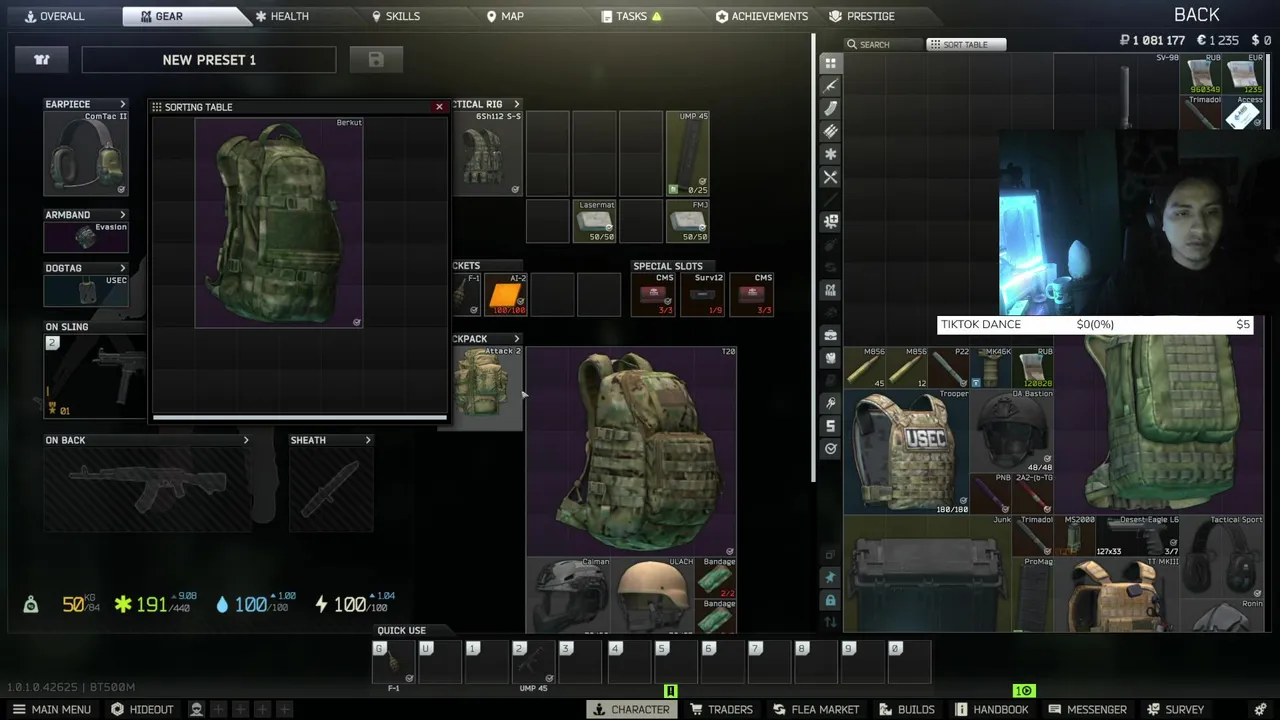Select the EUR cash stack in stash
The image size is (1280, 720).
(x=1243, y=74)
